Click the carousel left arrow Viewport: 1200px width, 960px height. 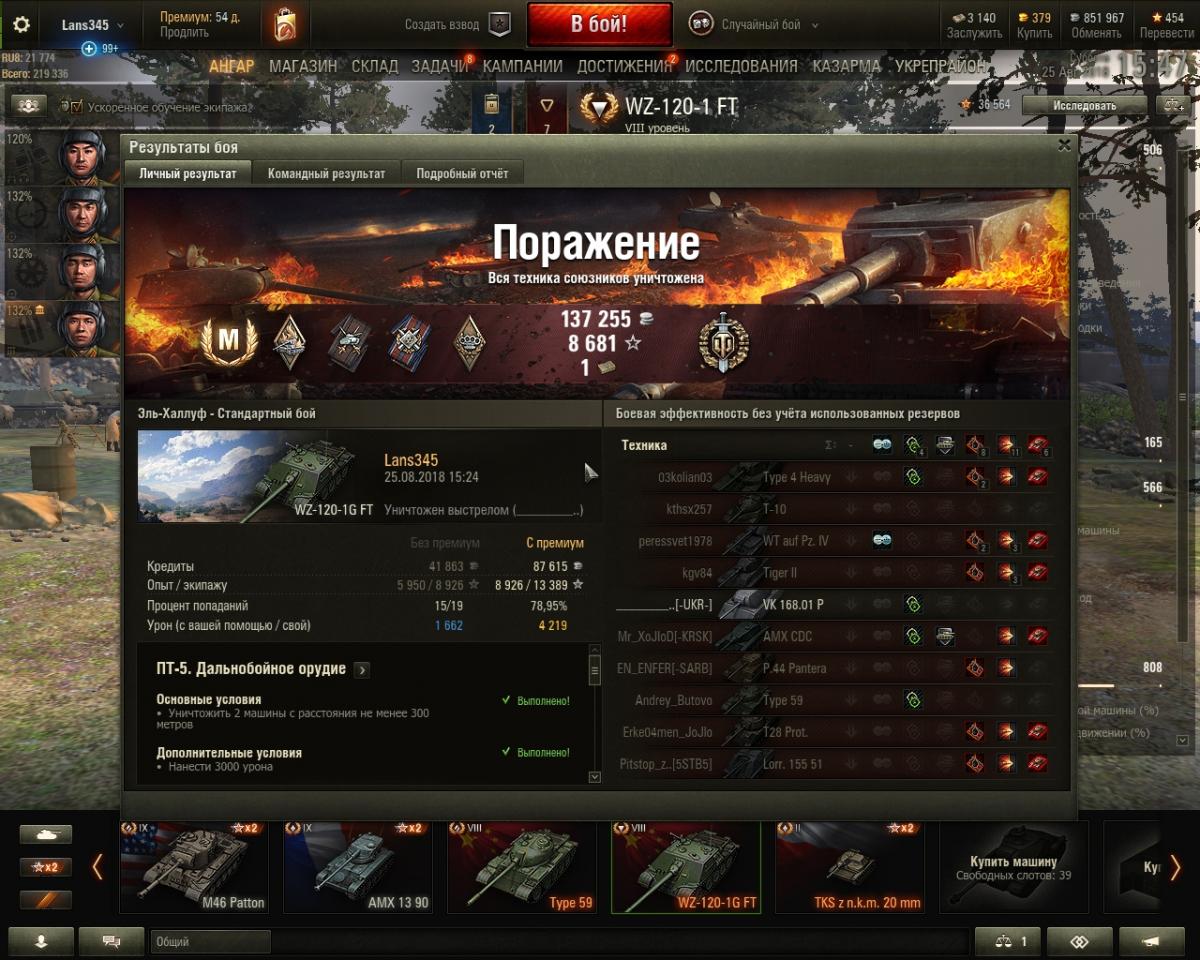(x=97, y=867)
